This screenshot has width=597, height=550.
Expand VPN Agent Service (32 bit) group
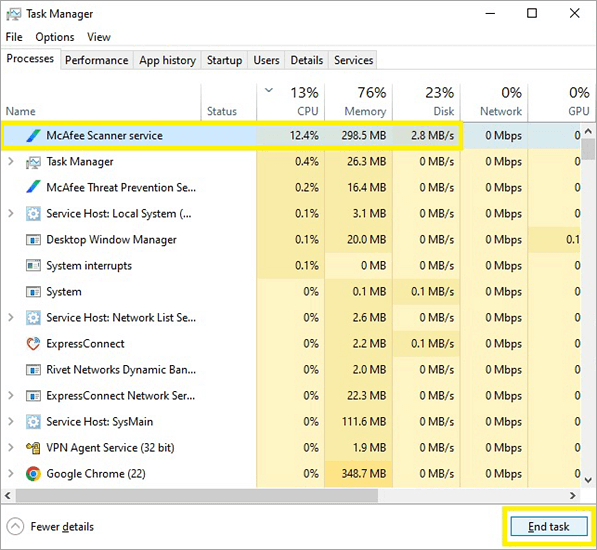point(11,448)
